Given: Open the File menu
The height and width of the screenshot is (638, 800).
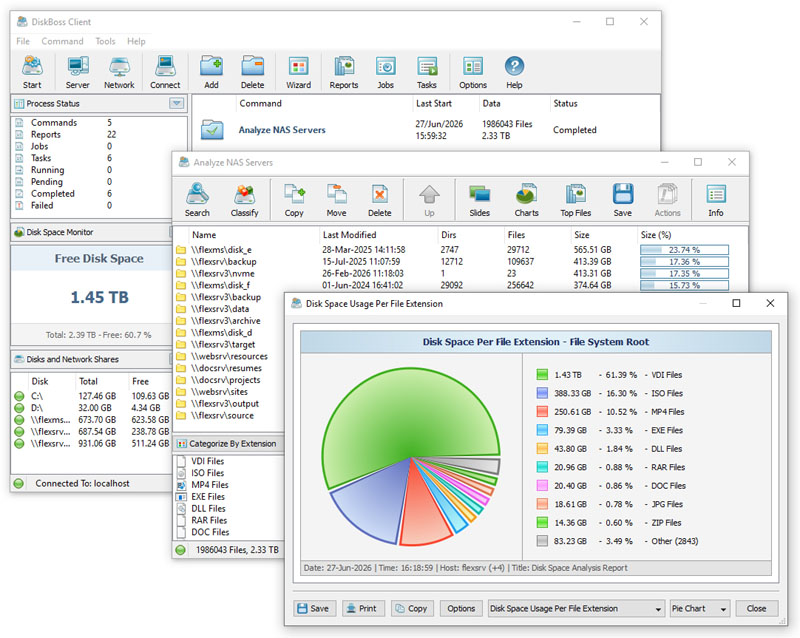Looking at the screenshot, I should (23, 41).
